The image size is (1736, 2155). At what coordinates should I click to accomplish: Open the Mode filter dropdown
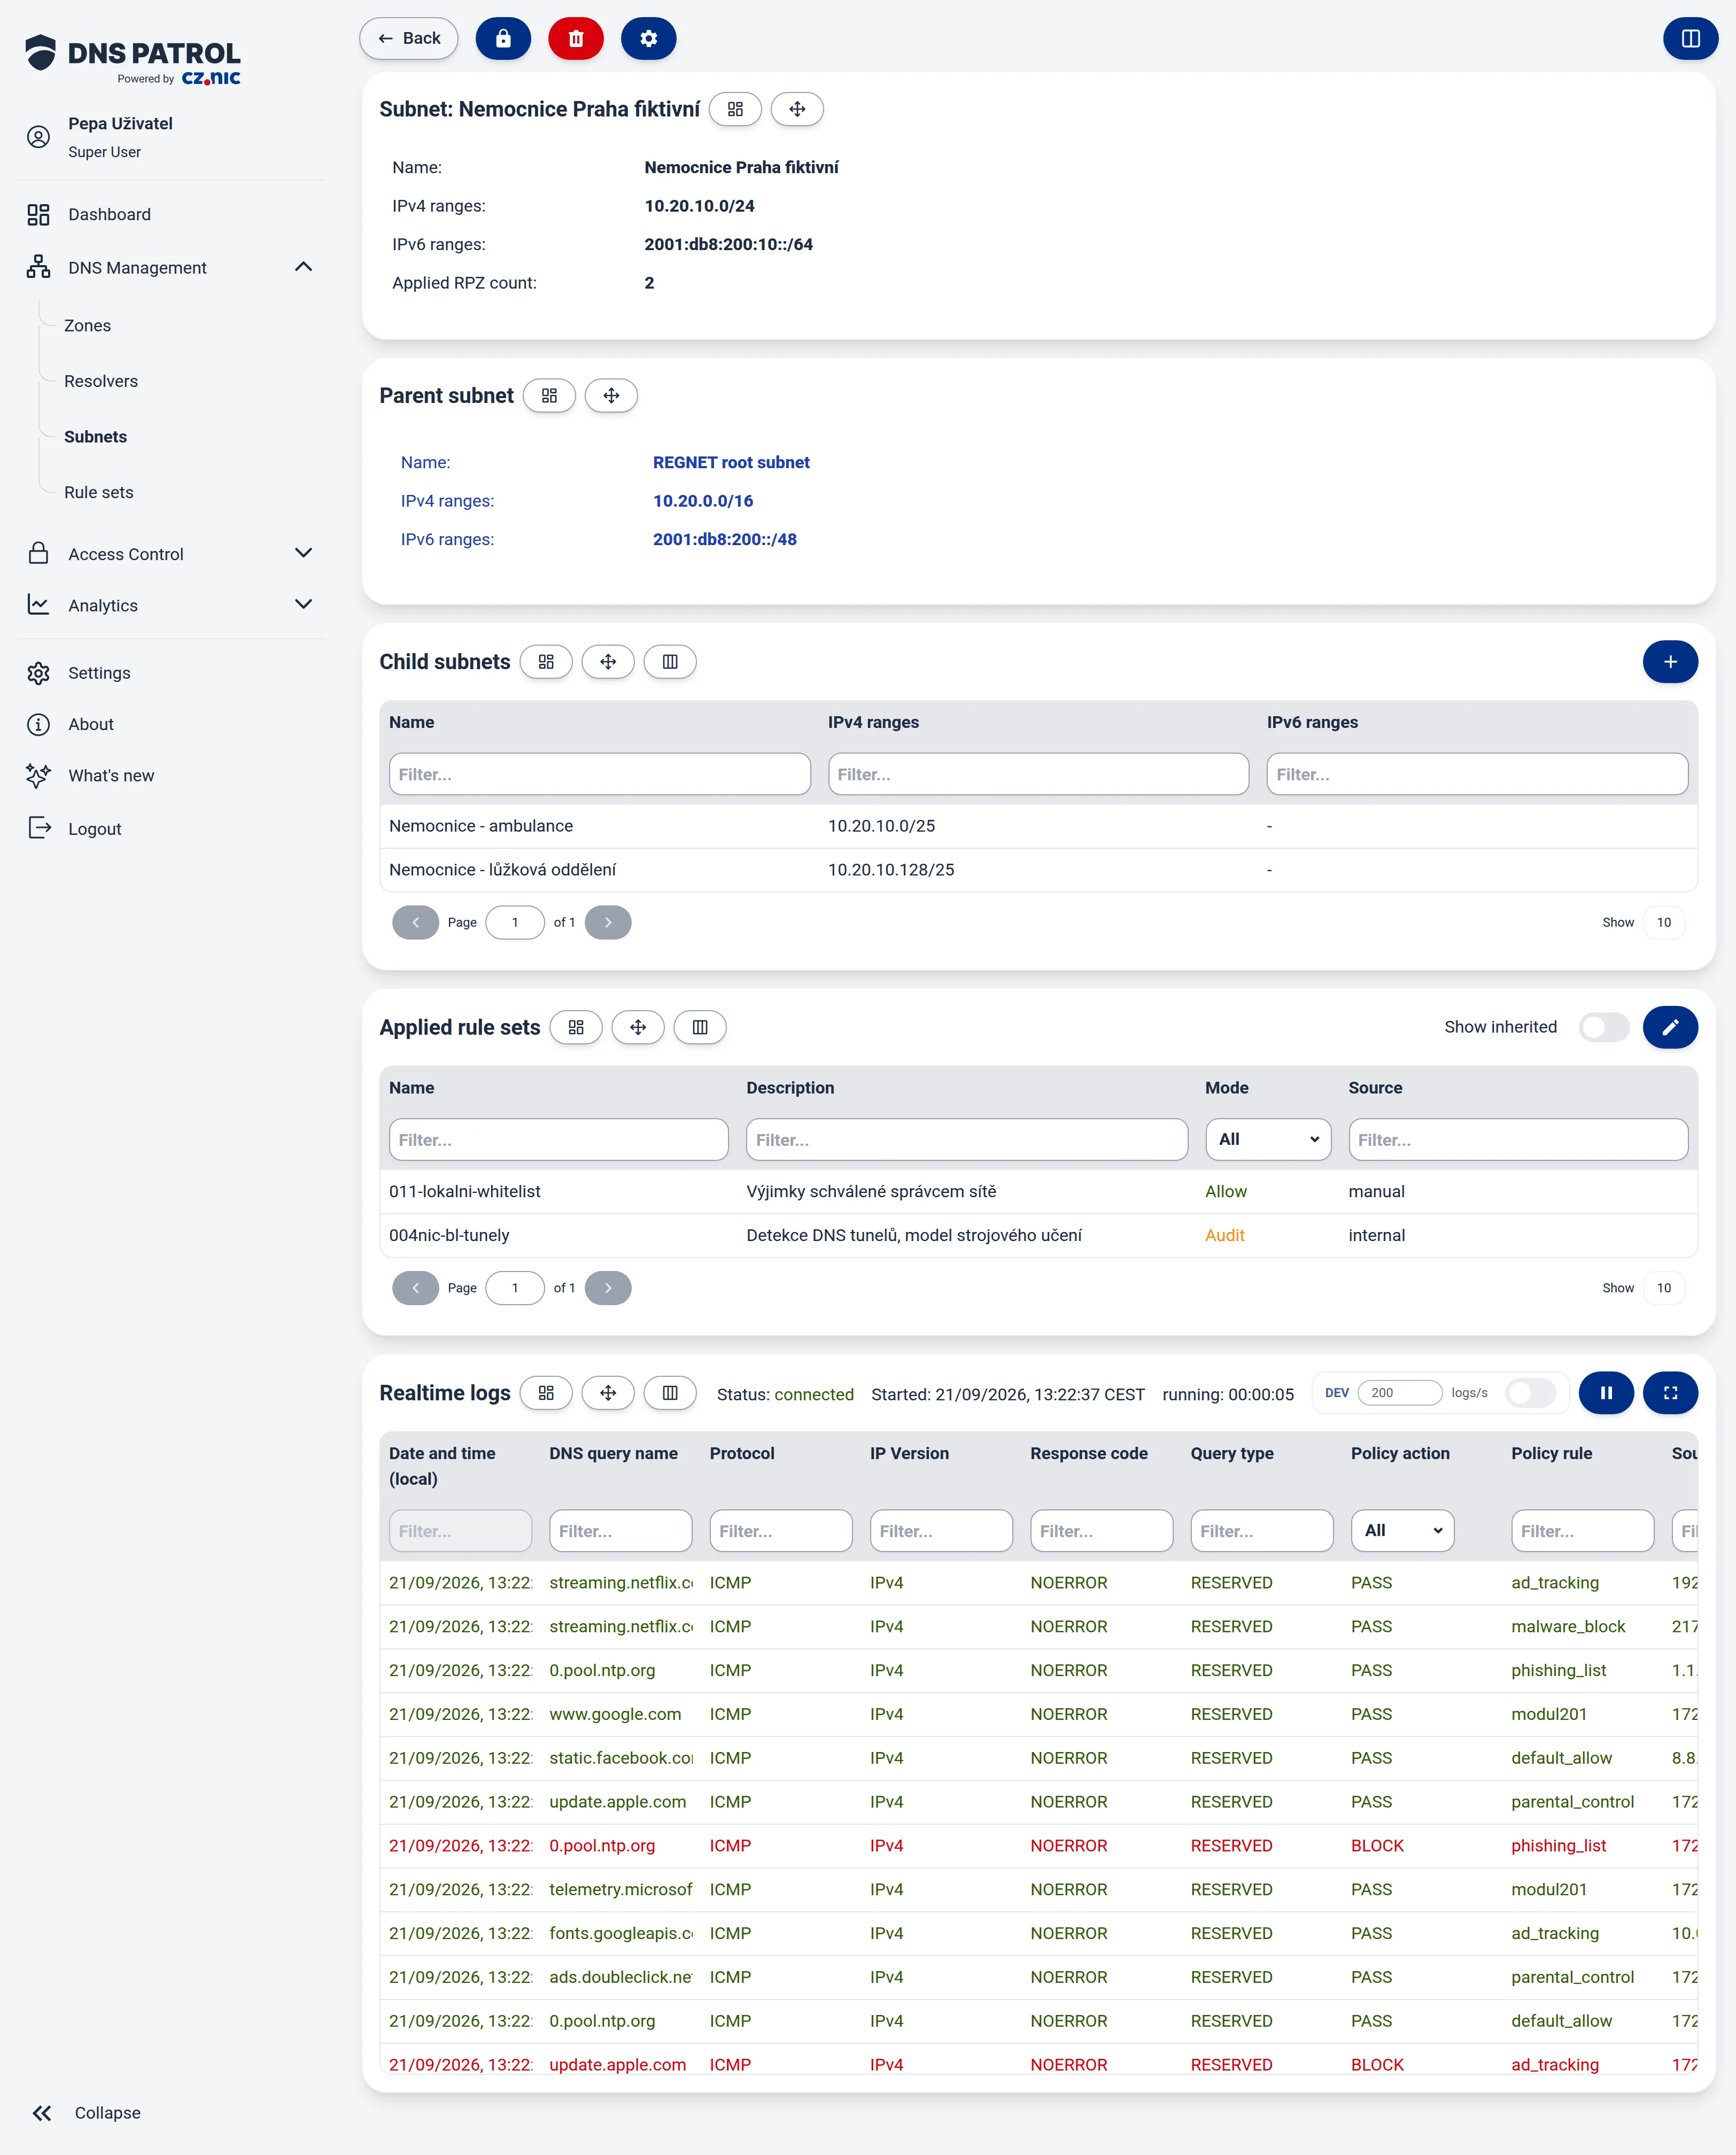[1268, 1140]
